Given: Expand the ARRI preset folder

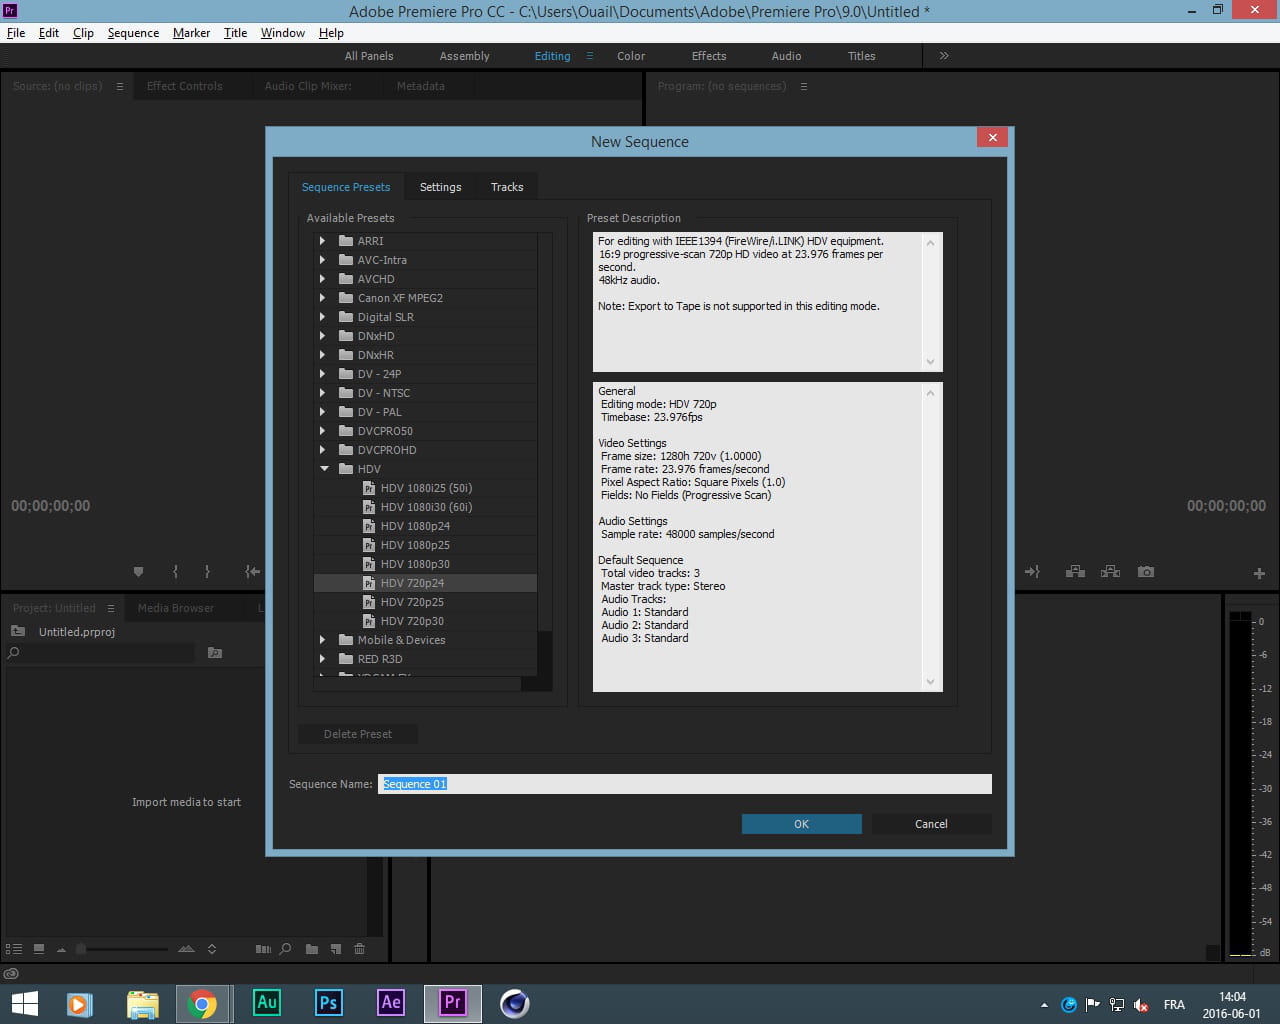Looking at the screenshot, I should (322, 241).
